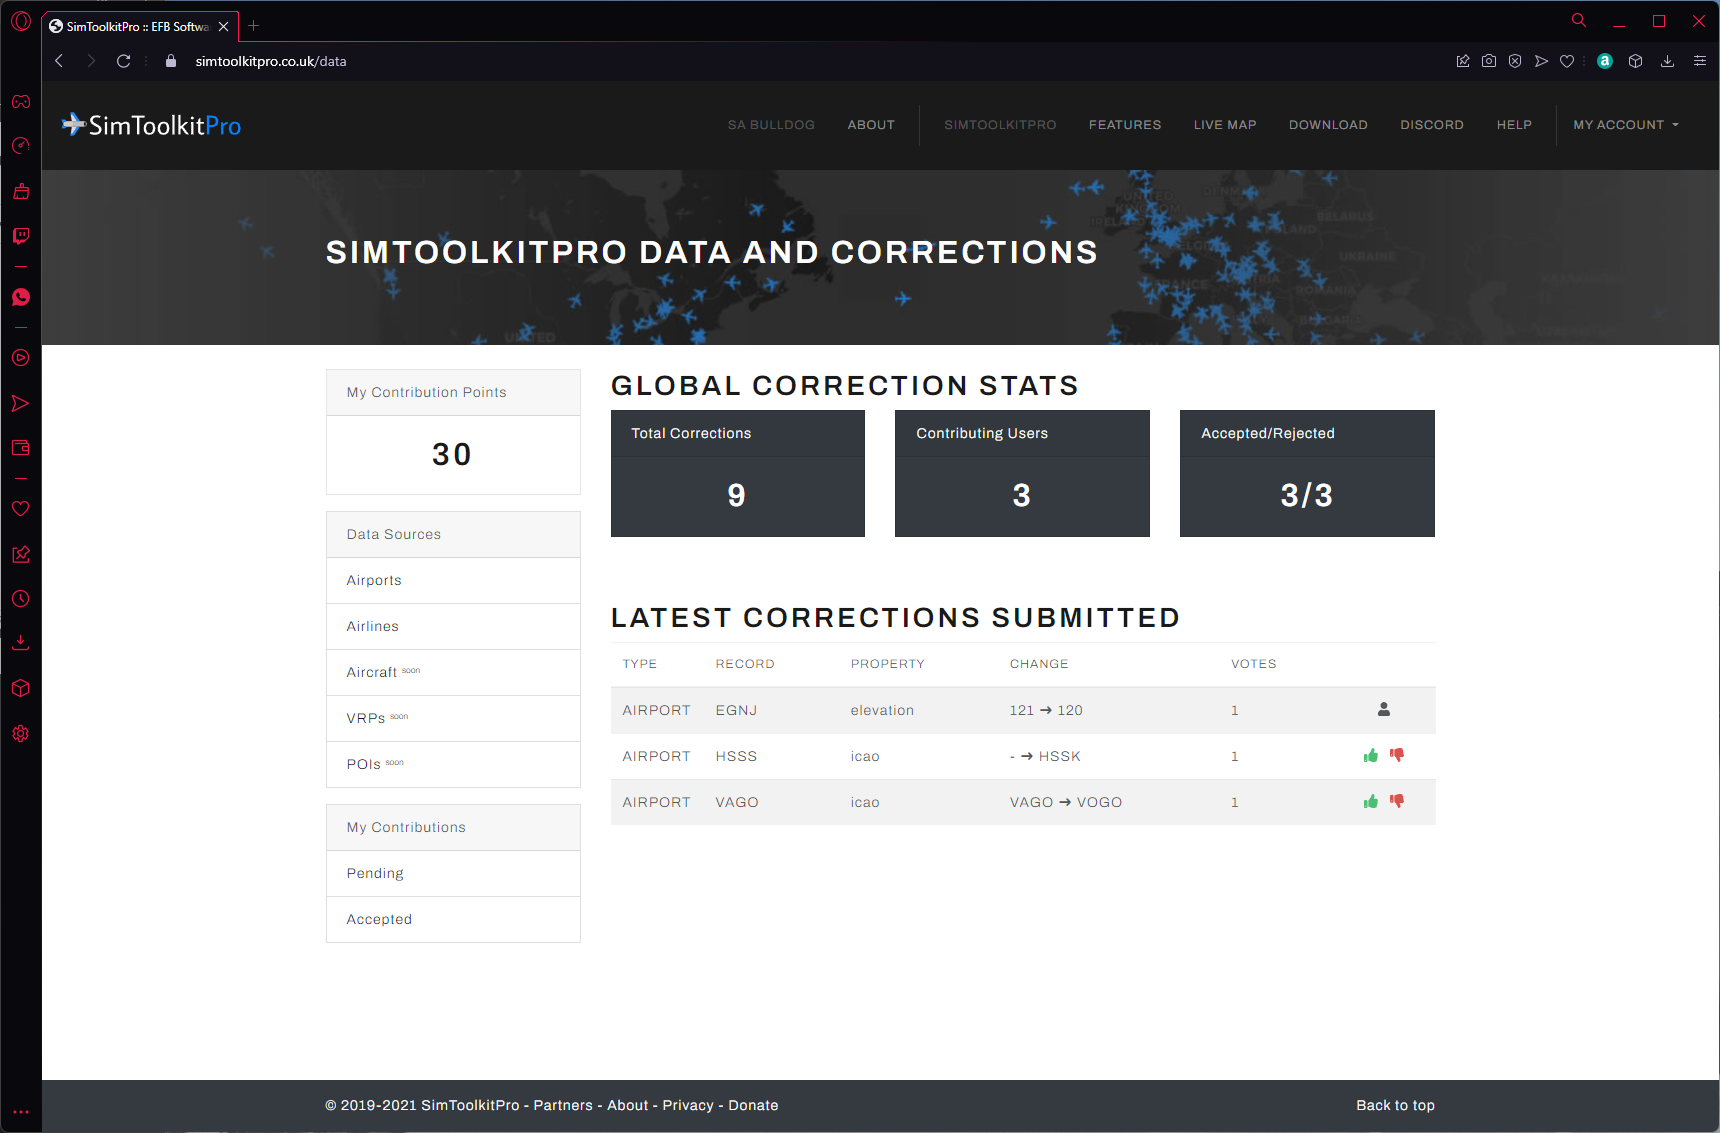Screen dimensions: 1720x1133
Task: Click the HSSS record cell
Action: pos(736,756)
